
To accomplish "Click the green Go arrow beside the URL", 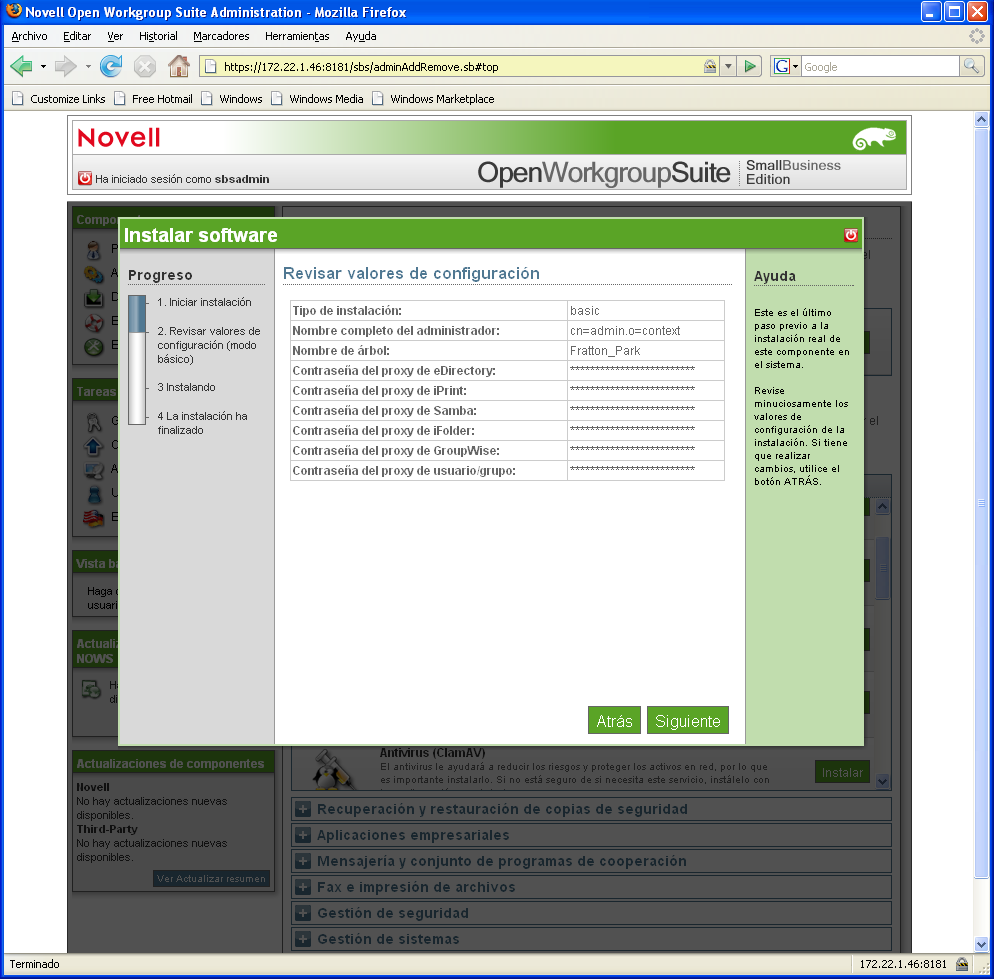I will (x=750, y=67).
